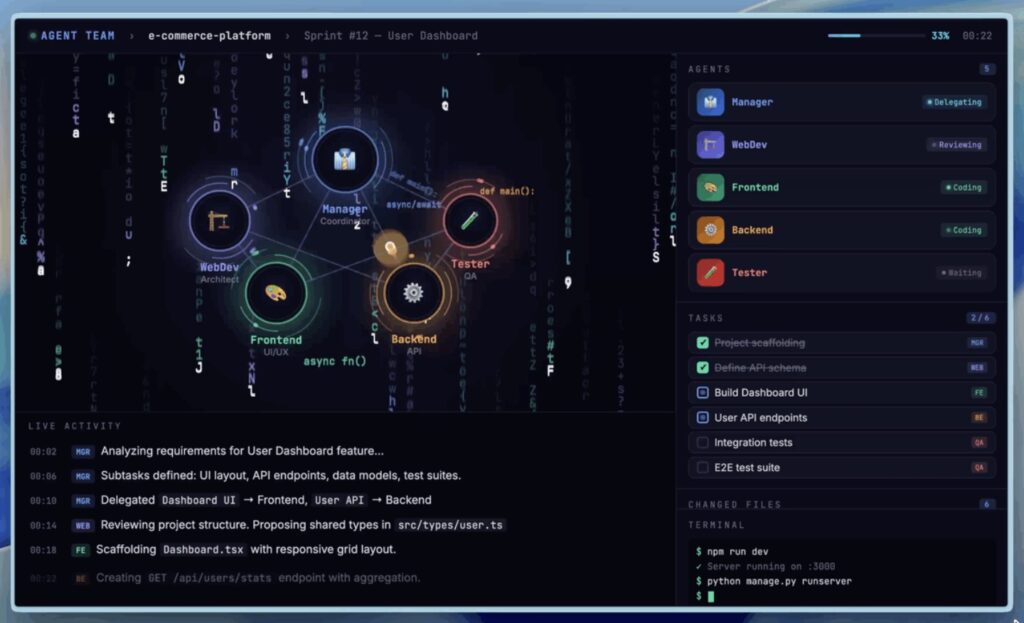Select the Backend gear icon in agents list

(x=710, y=230)
